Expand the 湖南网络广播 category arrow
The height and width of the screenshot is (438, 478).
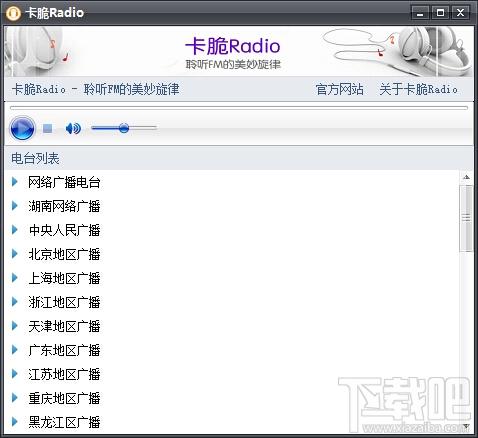[15, 206]
